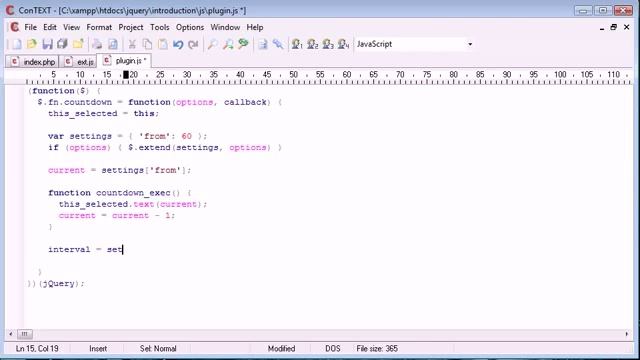Open the JavaScript highlighter dropdown

click(470, 44)
